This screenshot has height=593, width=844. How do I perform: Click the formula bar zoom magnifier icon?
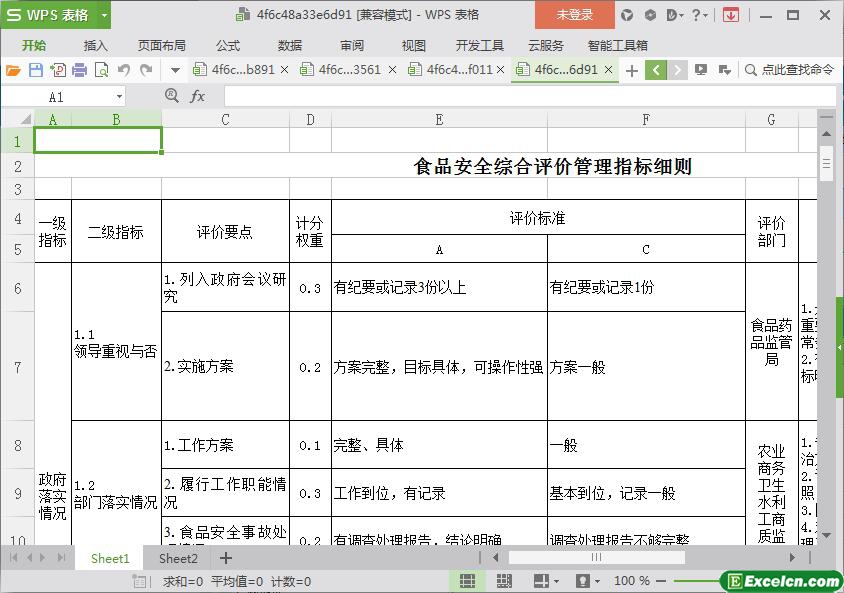coord(171,96)
